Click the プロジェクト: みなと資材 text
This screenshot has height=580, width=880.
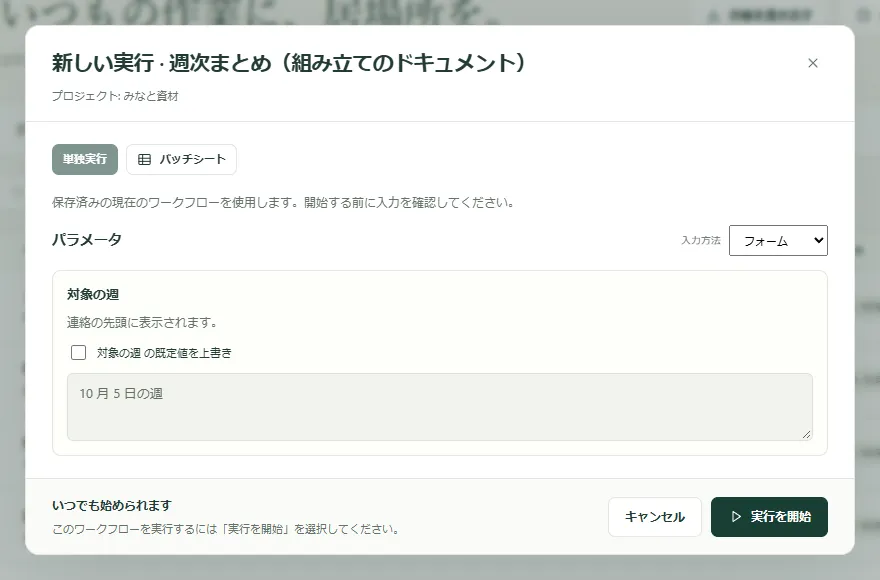point(115,96)
